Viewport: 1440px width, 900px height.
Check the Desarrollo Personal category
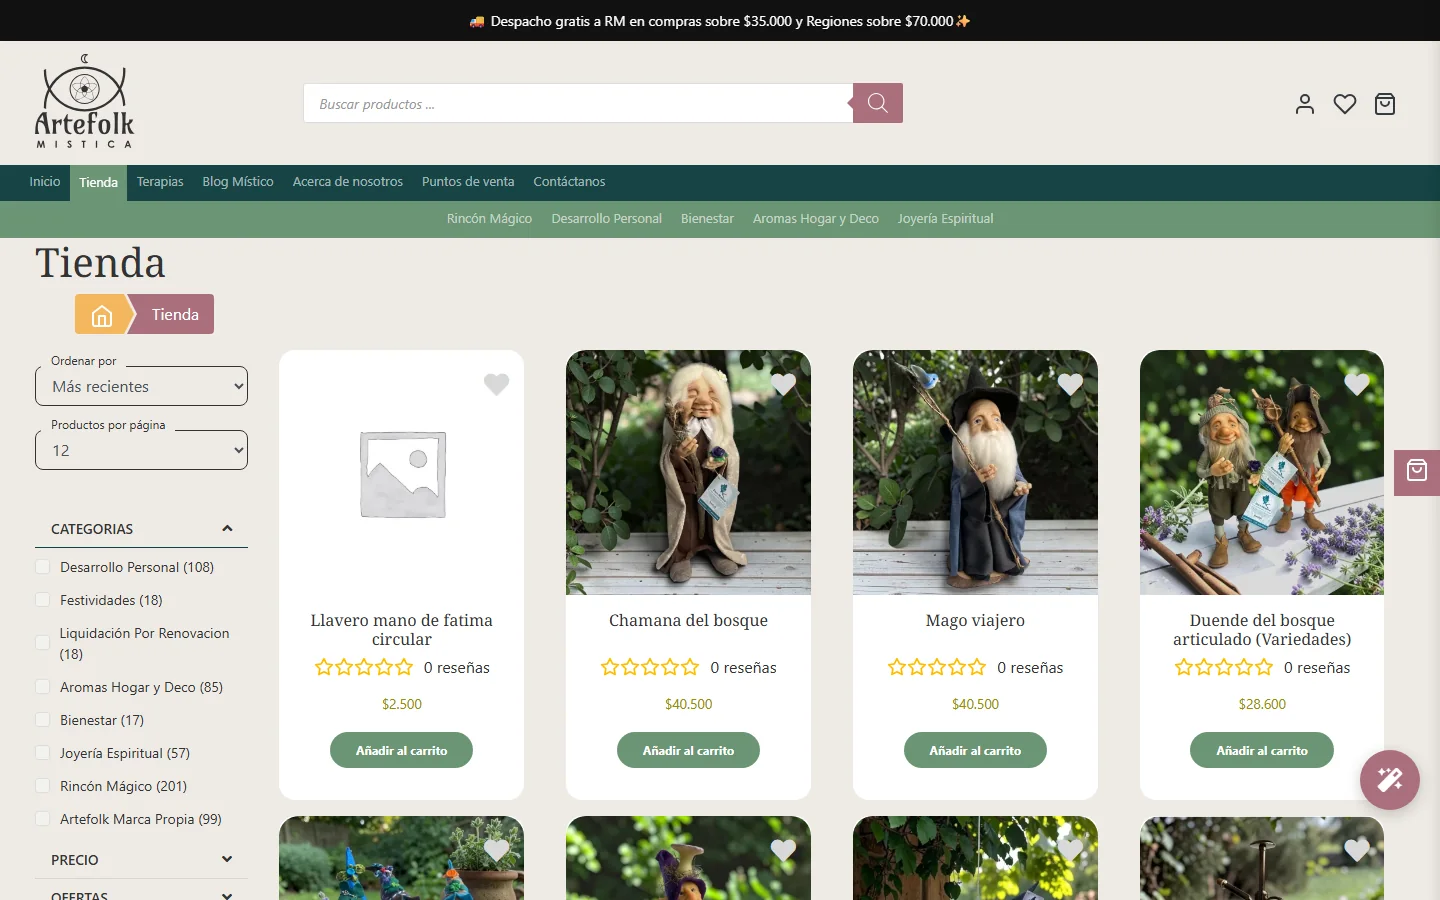(42, 567)
